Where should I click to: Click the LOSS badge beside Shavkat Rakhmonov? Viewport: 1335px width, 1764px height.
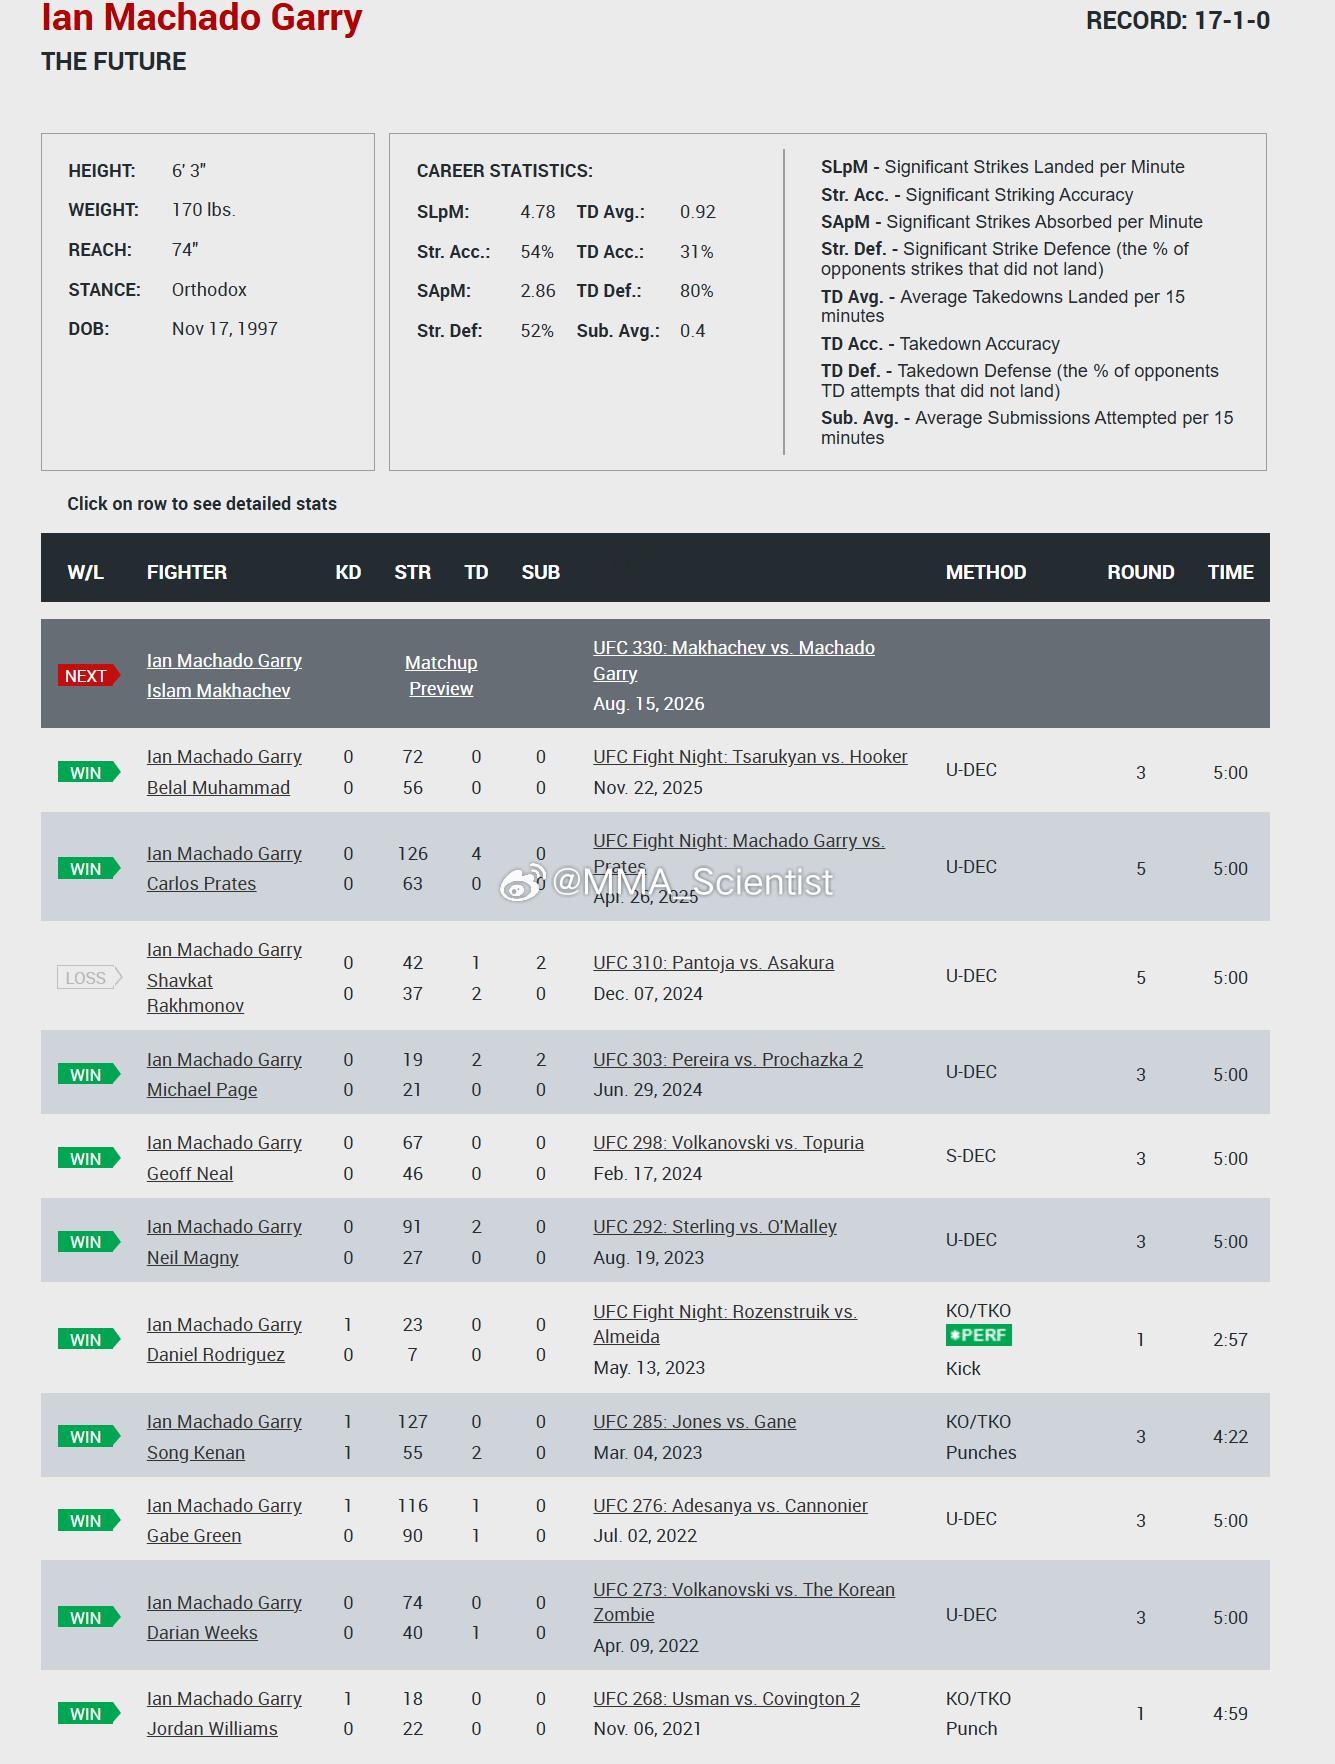point(89,977)
